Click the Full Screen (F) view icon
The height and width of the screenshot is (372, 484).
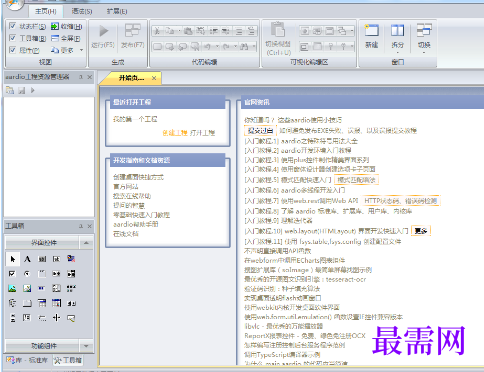point(55,38)
